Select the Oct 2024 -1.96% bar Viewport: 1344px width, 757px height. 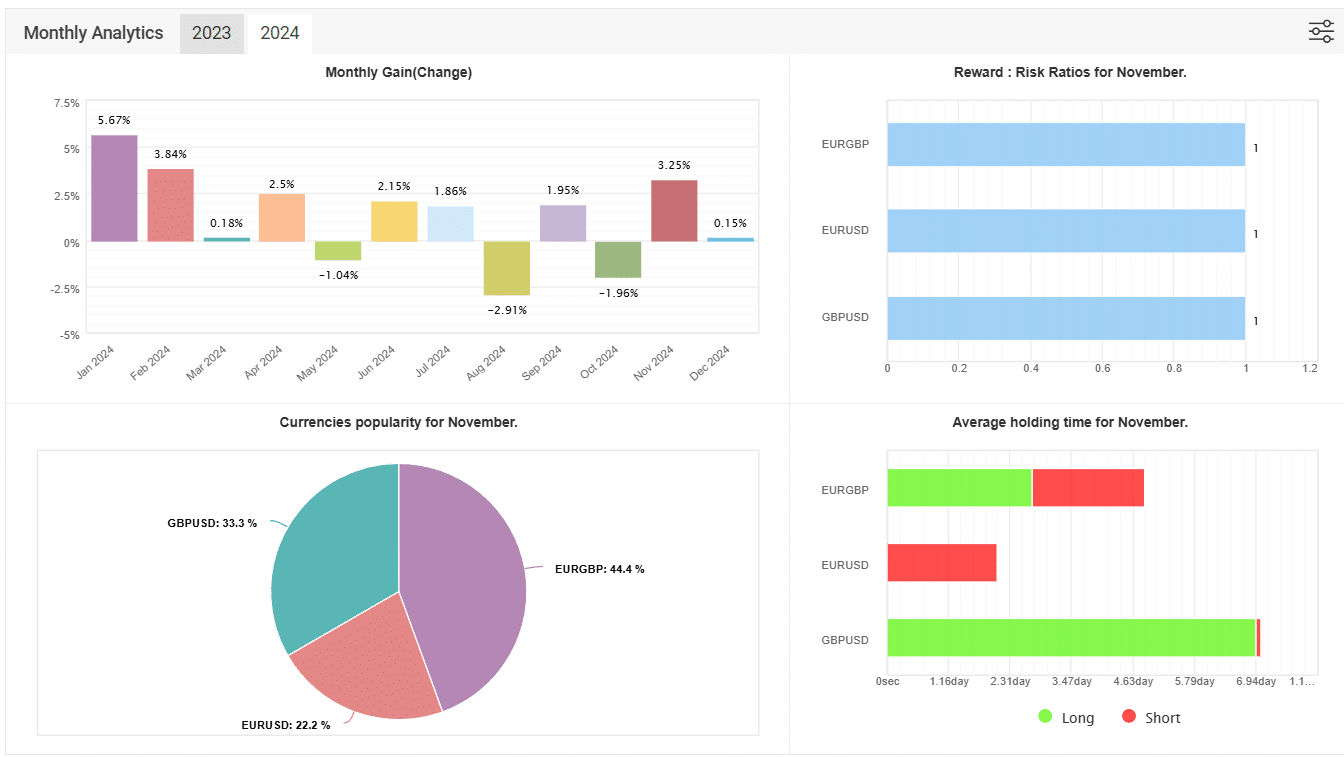pos(618,259)
